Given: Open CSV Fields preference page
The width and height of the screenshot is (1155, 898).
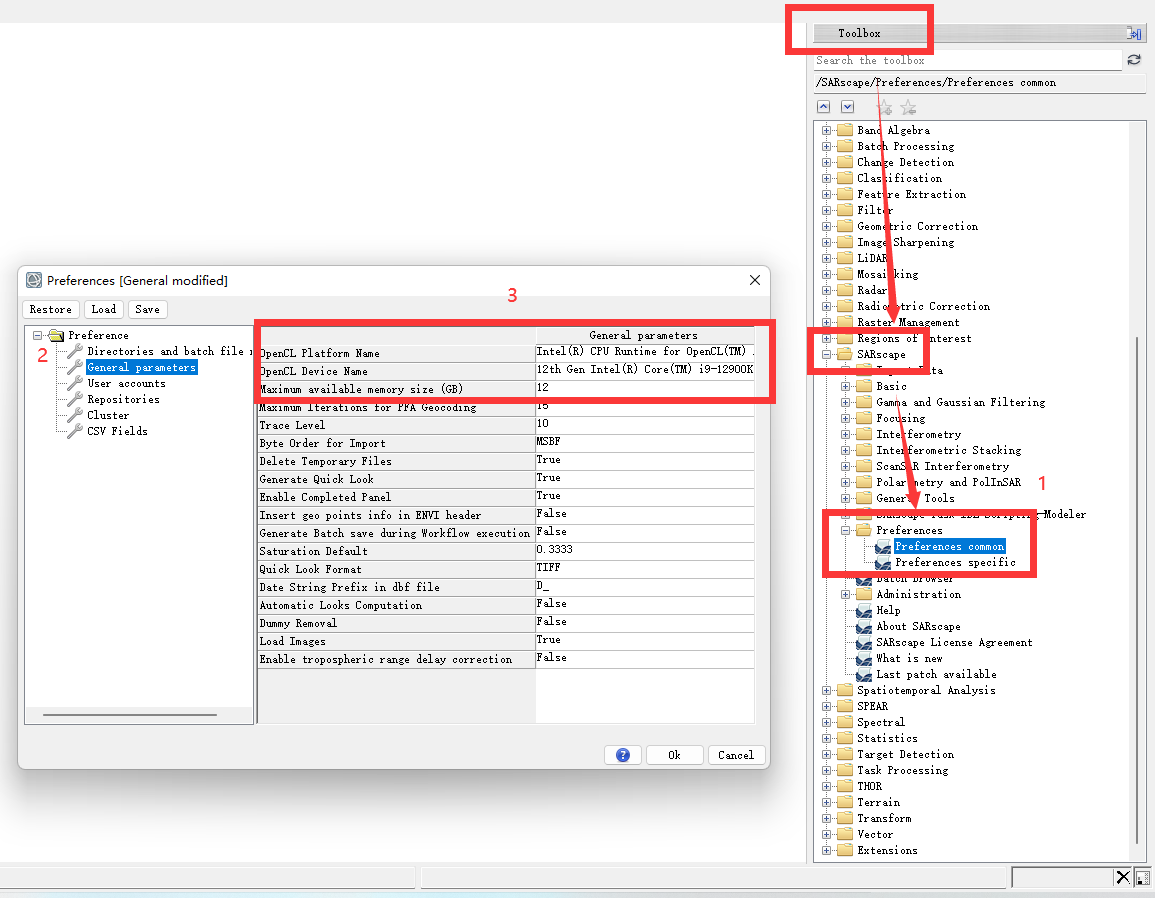Looking at the screenshot, I should click(117, 431).
